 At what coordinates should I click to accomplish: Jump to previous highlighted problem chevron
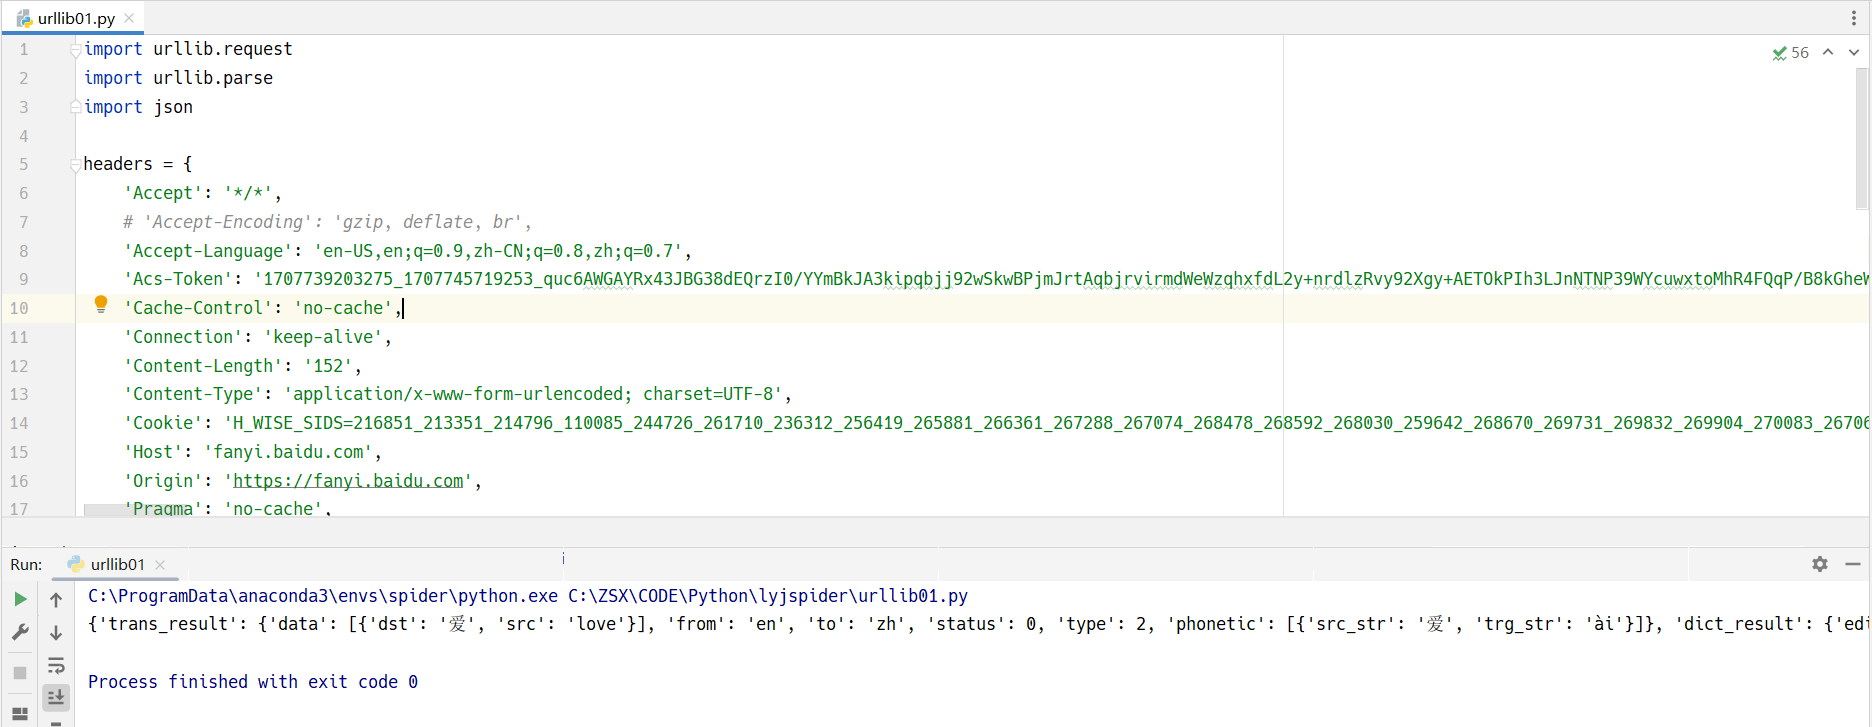[1828, 52]
